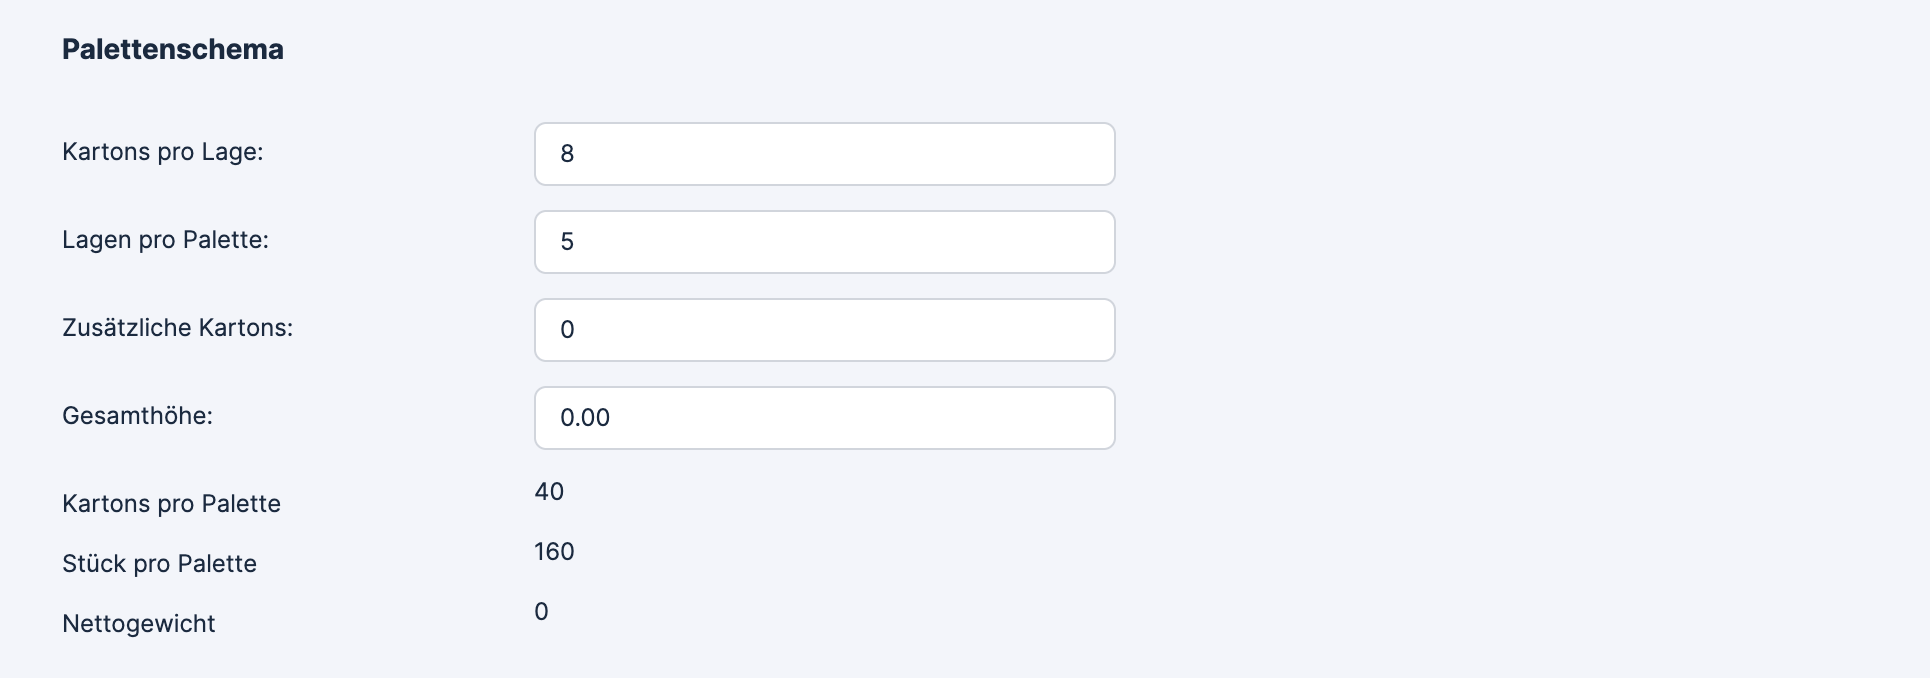1930x678 pixels.
Task: Click the 0.00 value in Gesamthöhe
Action: pyautogui.click(x=585, y=417)
